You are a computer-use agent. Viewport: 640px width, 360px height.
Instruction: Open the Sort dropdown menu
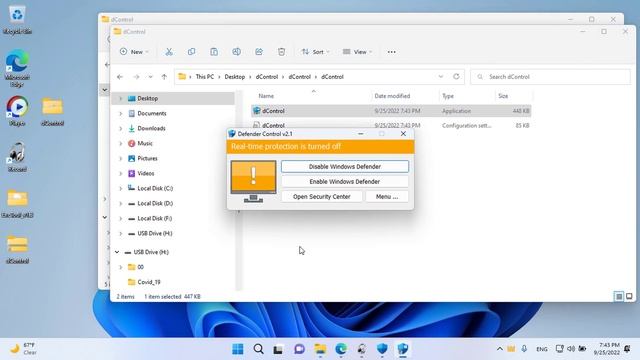tap(315, 52)
